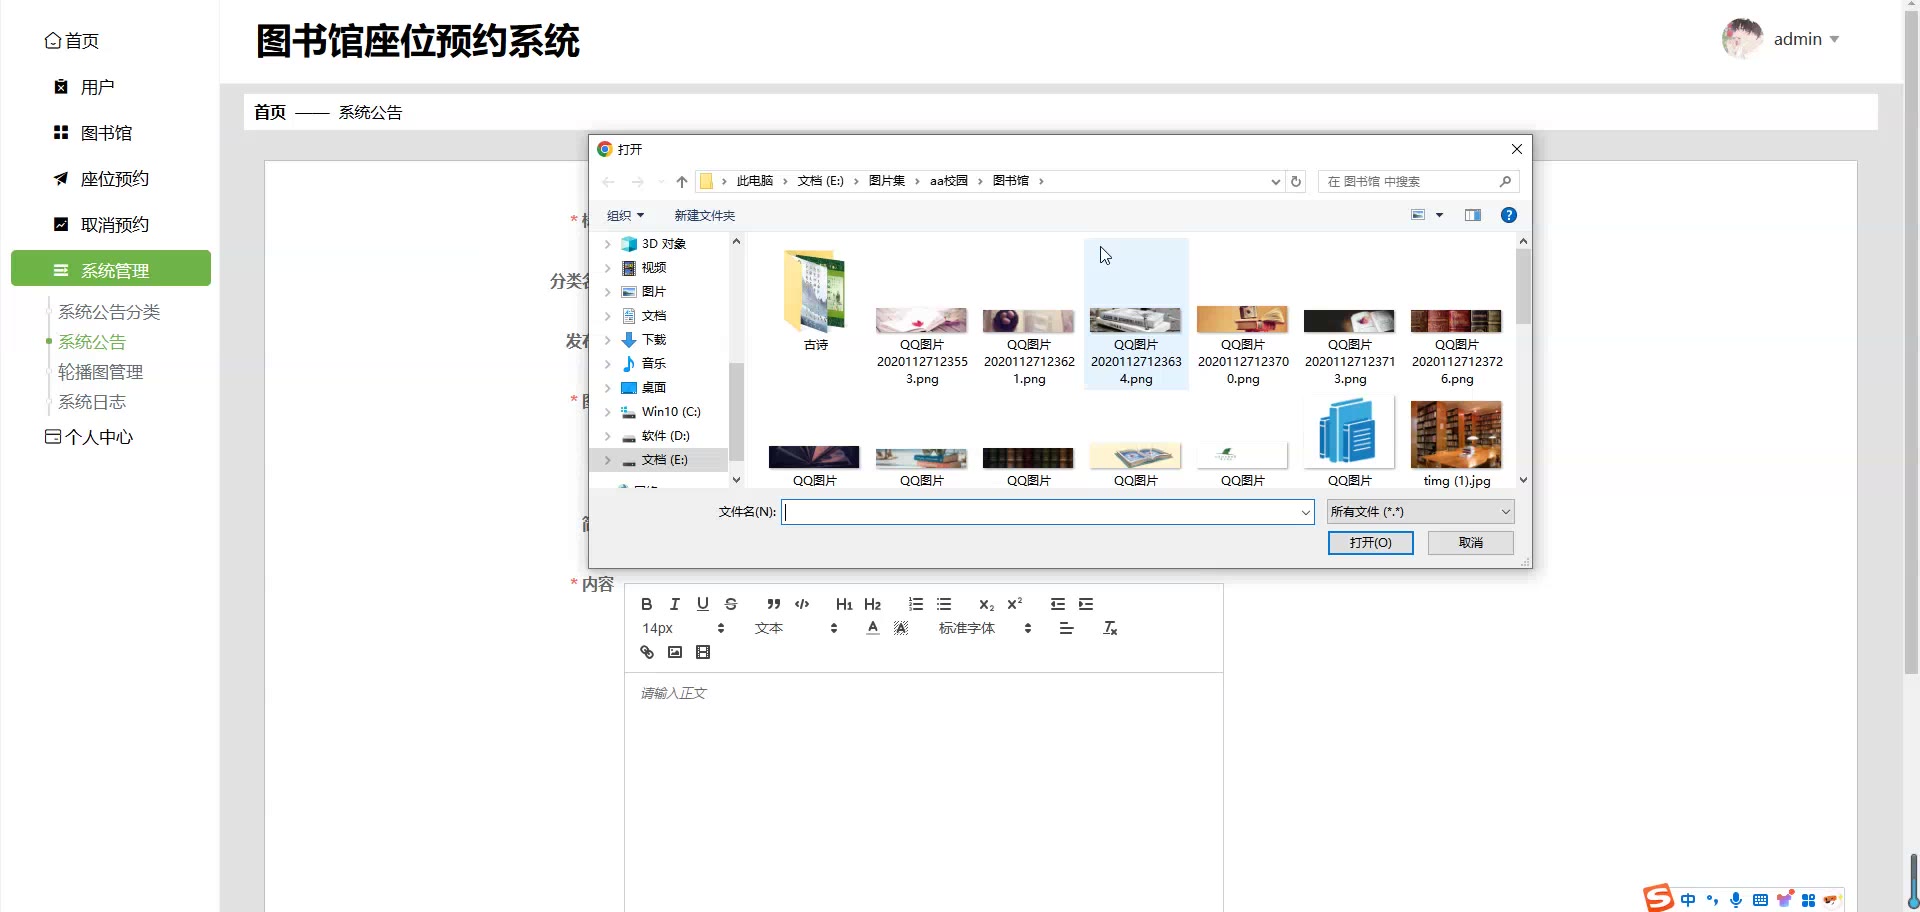Create a bulleted list in the editor
Image resolution: width=1920 pixels, height=912 pixels.
point(944,604)
